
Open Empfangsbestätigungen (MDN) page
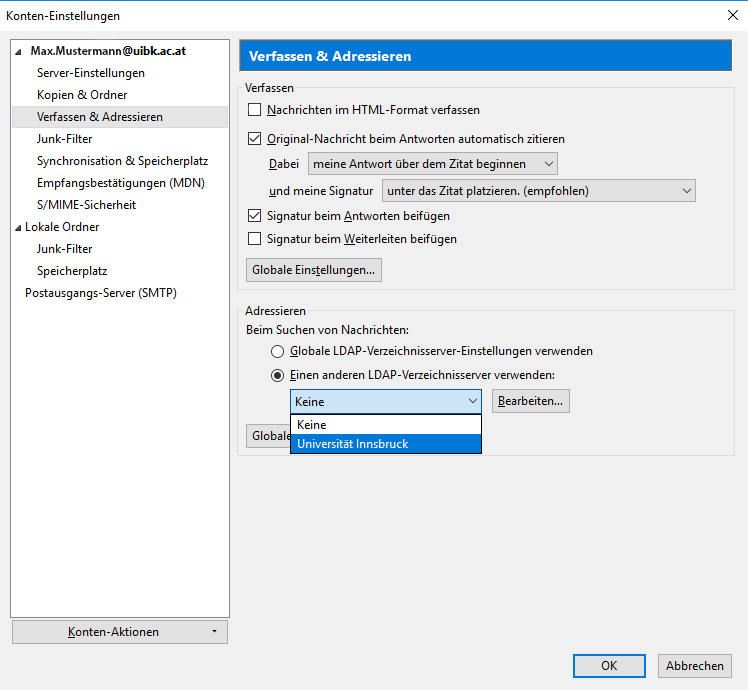click(x=120, y=183)
